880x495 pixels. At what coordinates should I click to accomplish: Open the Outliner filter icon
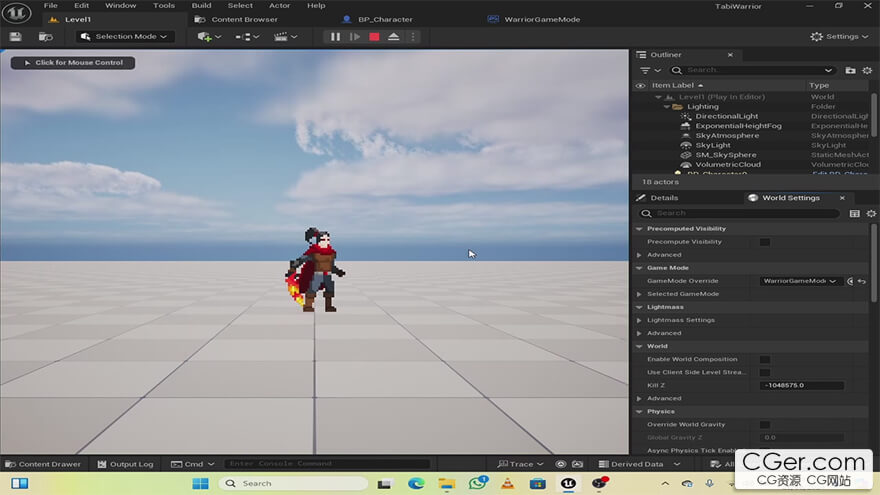pyautogui.click(x=650, y=70)
